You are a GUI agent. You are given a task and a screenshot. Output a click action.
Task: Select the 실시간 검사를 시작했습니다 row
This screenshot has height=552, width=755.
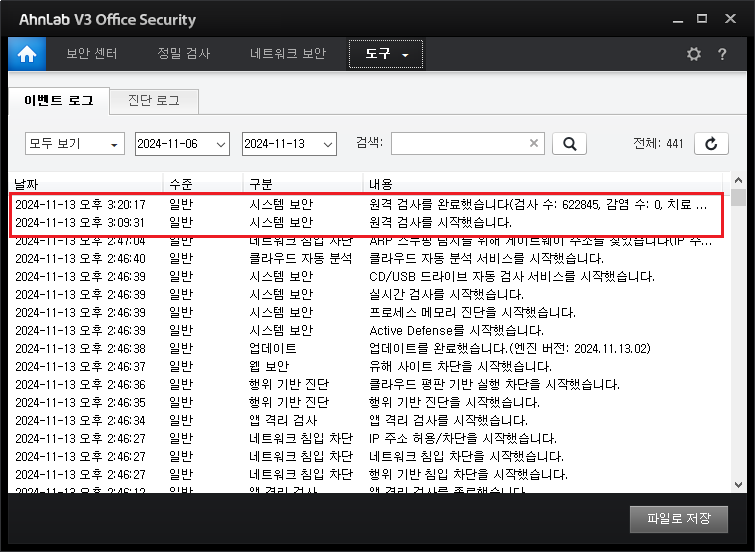pos(366,294)
